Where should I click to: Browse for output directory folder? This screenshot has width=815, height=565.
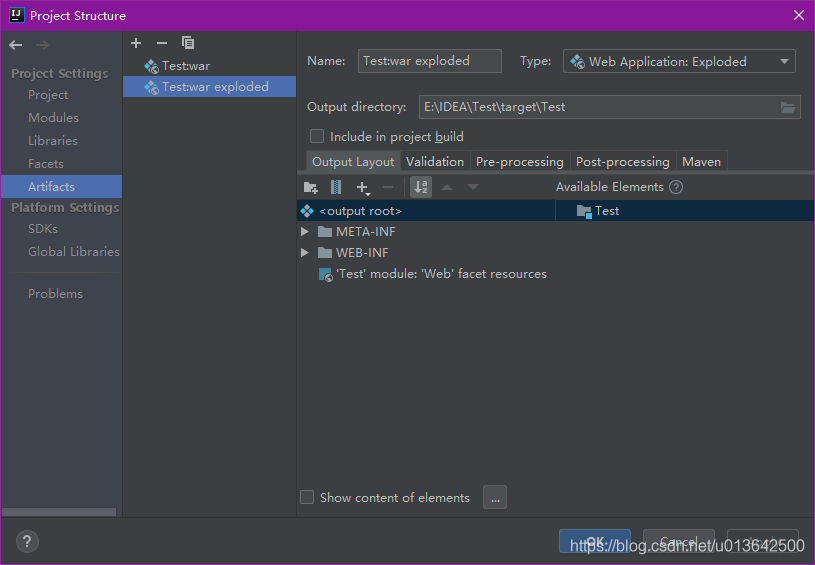pyautogui.click(x=788, y=108)
